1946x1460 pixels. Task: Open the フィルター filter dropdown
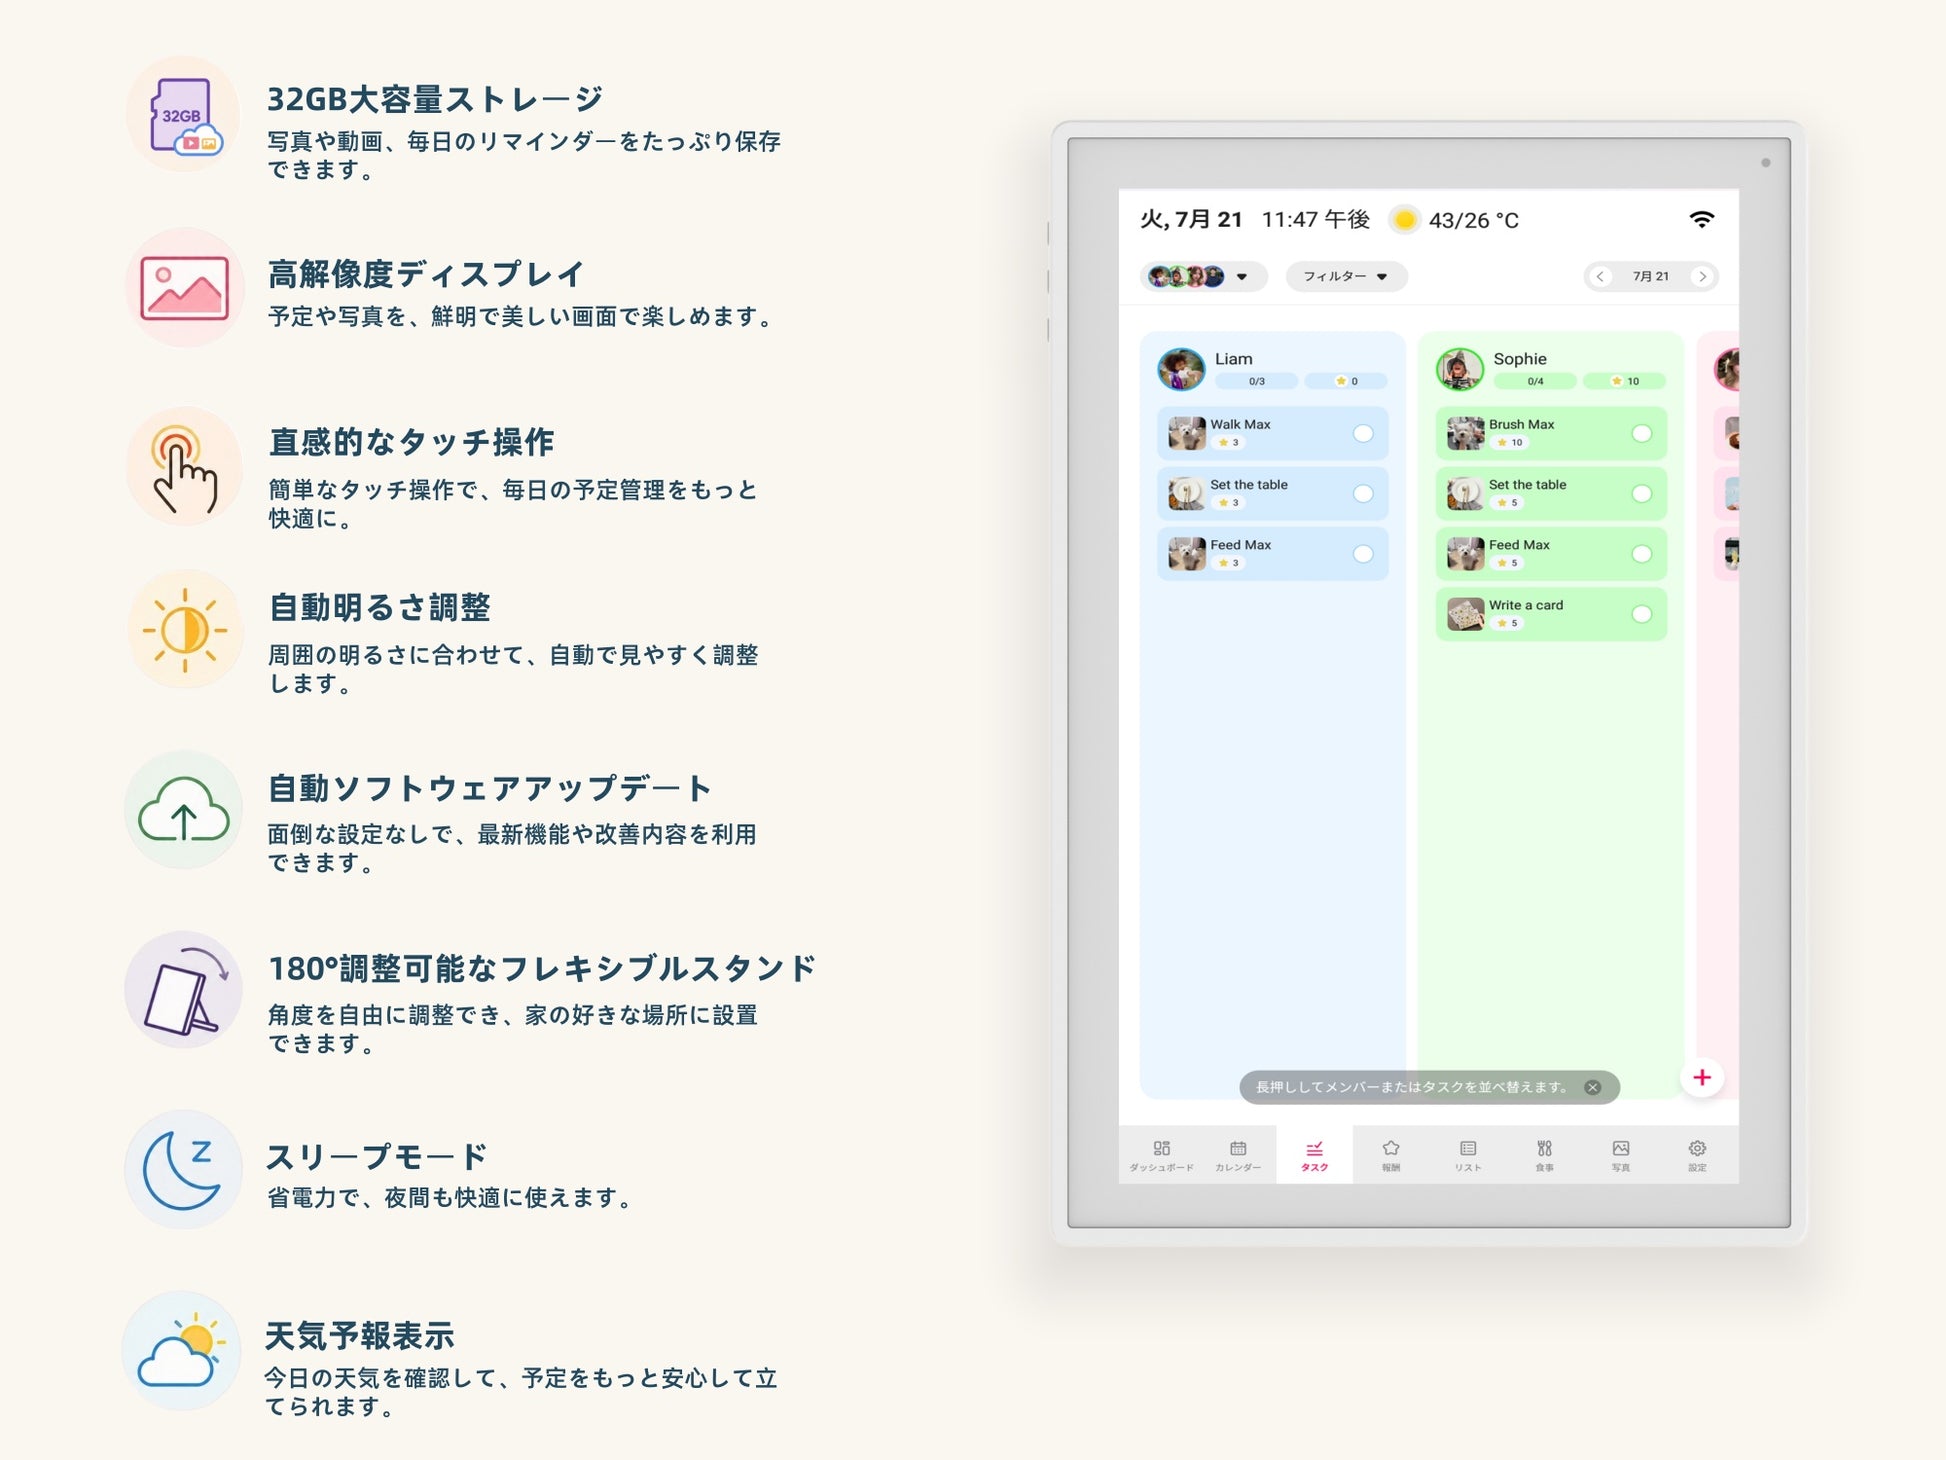(x=1346, y=276)
